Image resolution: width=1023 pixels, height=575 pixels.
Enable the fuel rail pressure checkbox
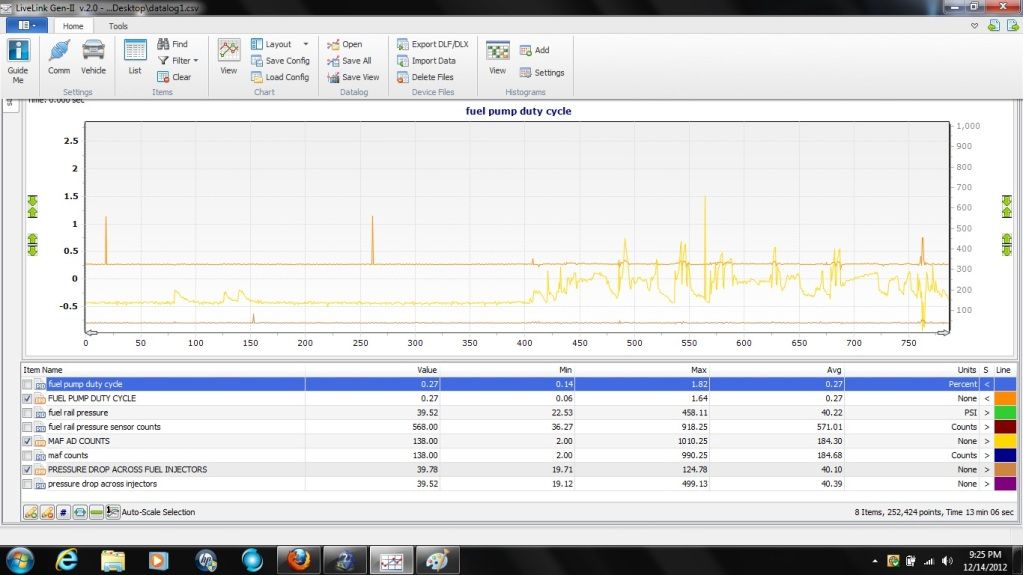(27, 413)
